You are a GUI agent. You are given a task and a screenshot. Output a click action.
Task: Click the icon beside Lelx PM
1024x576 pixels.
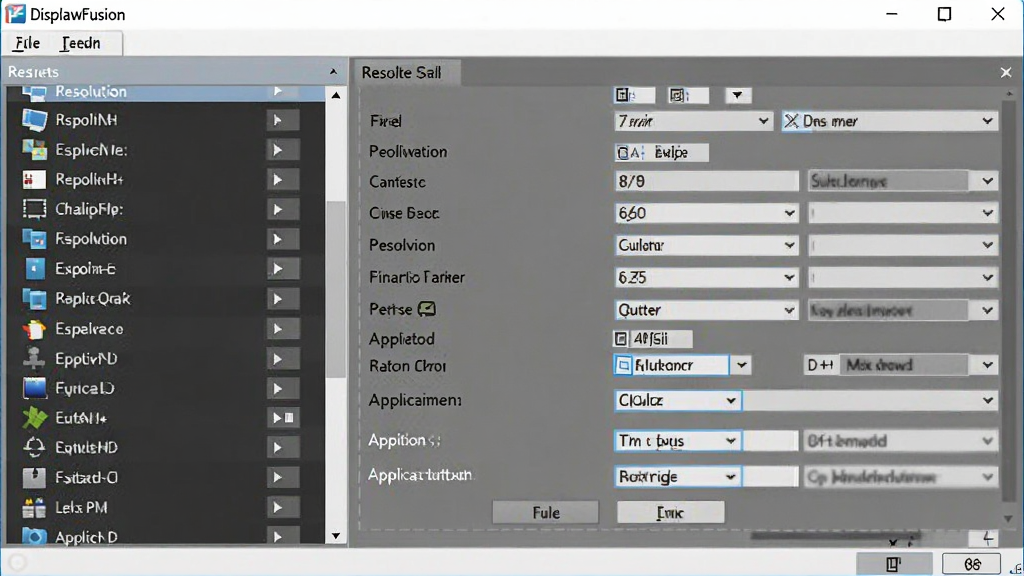pos(34,507)
